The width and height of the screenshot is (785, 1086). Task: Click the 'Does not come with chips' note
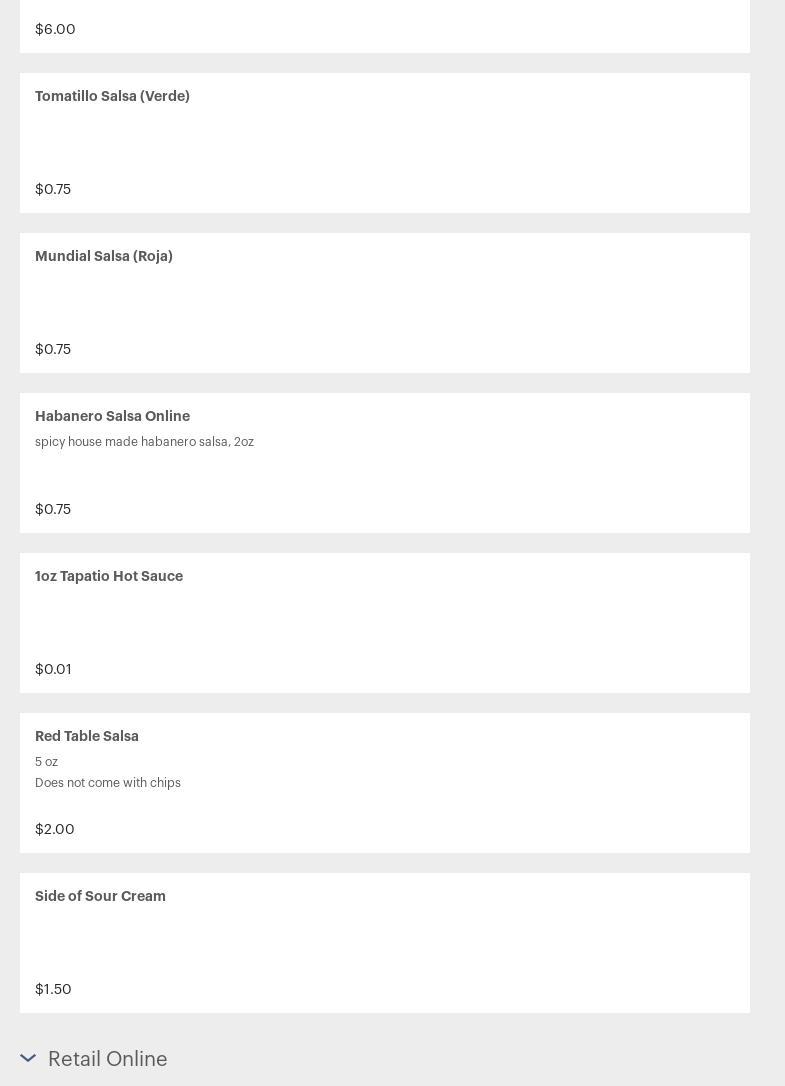coord(108,782)
